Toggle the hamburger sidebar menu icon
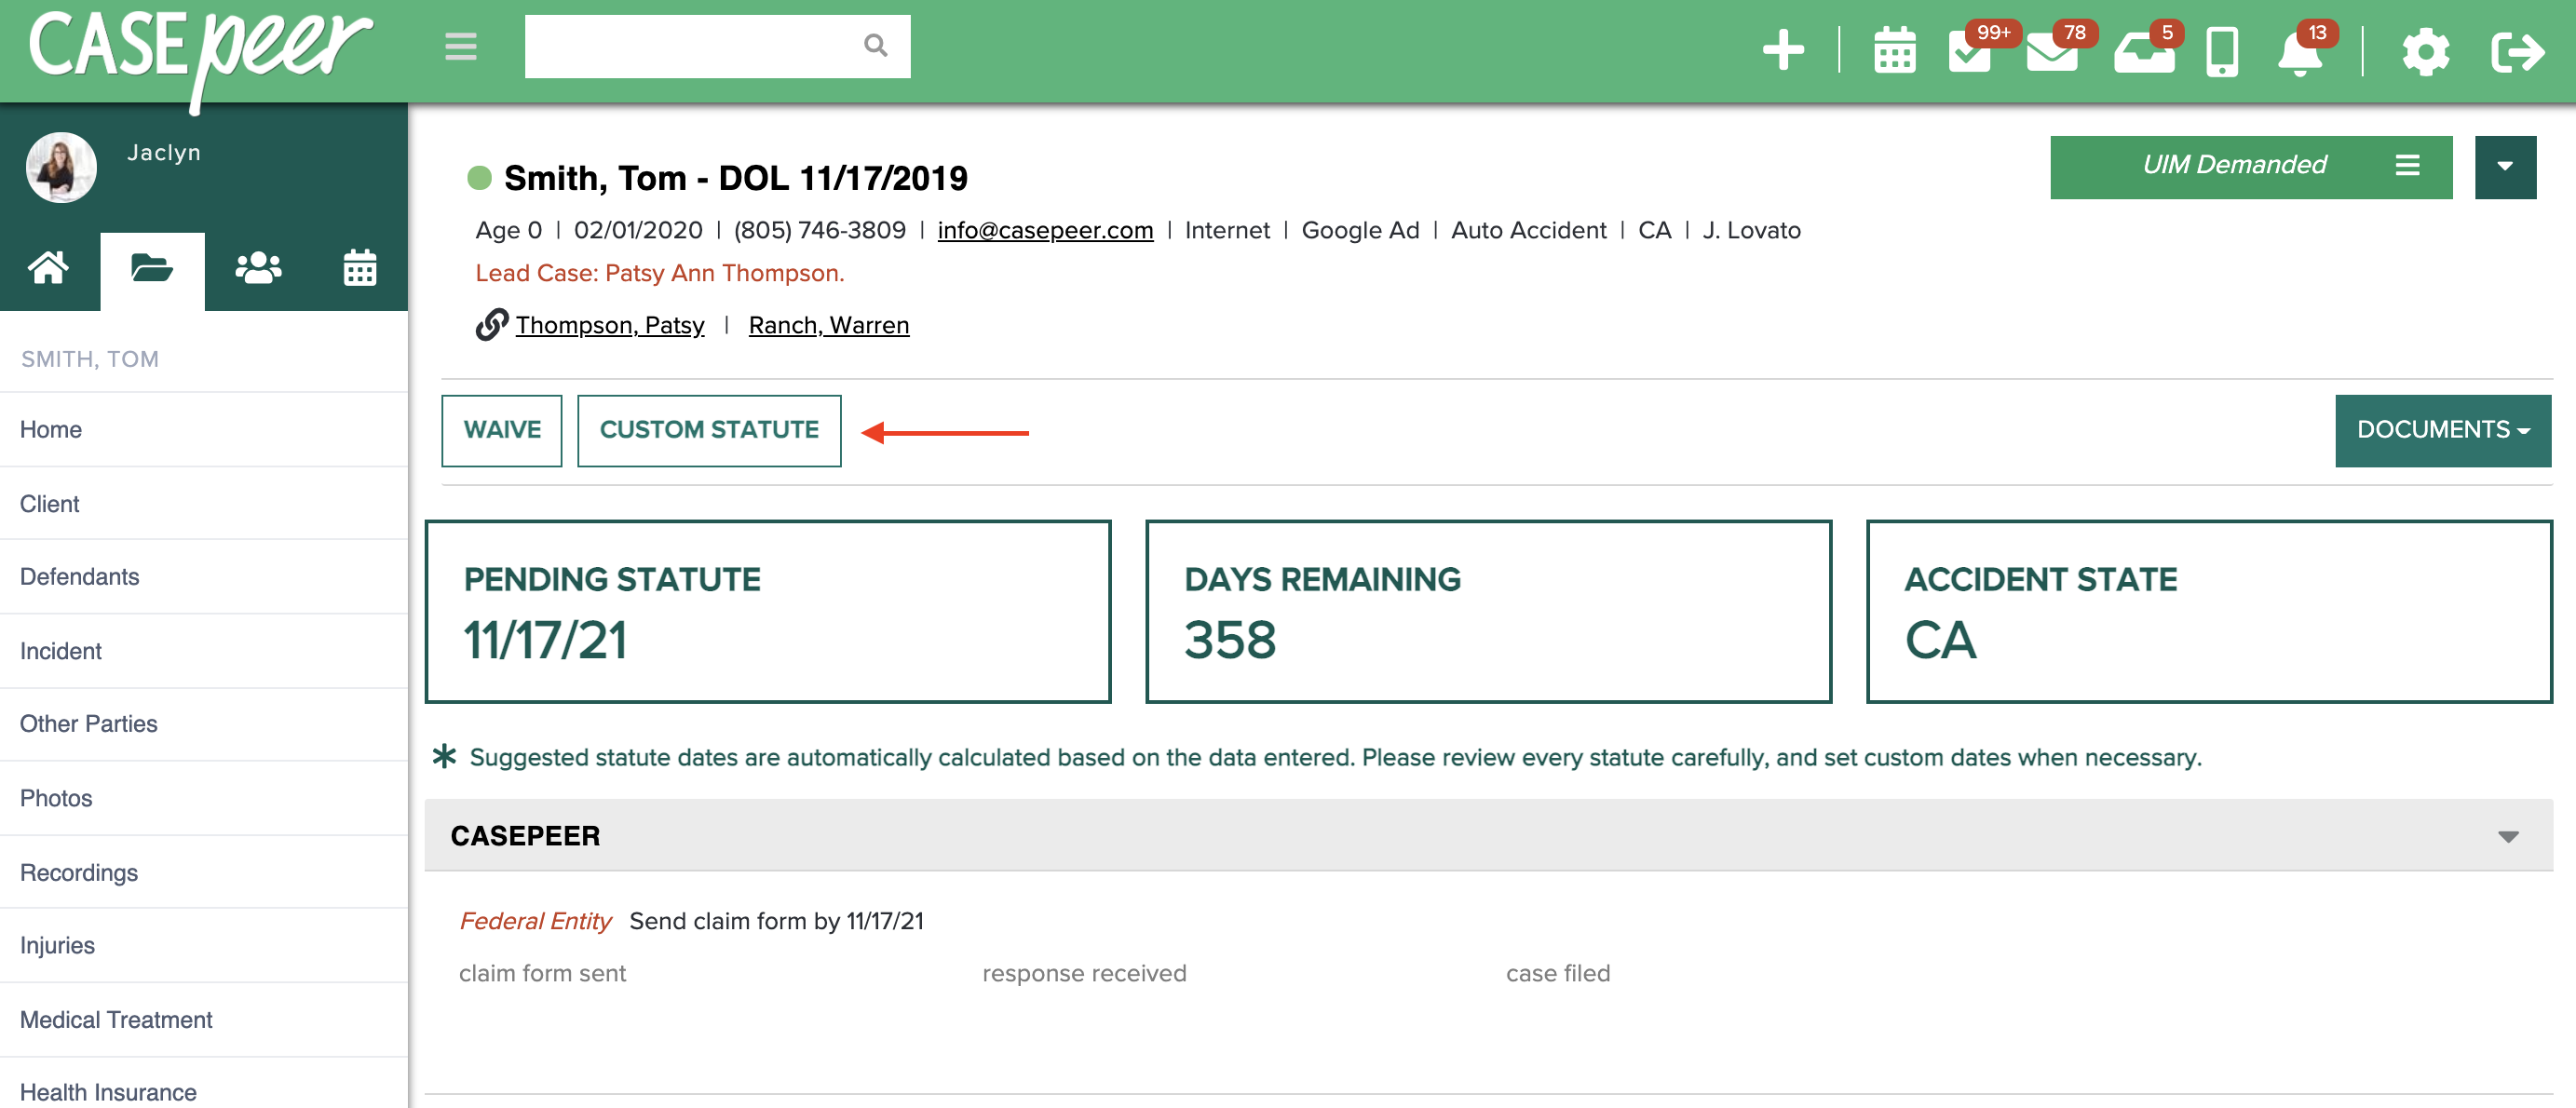 [x=460, y=46]
